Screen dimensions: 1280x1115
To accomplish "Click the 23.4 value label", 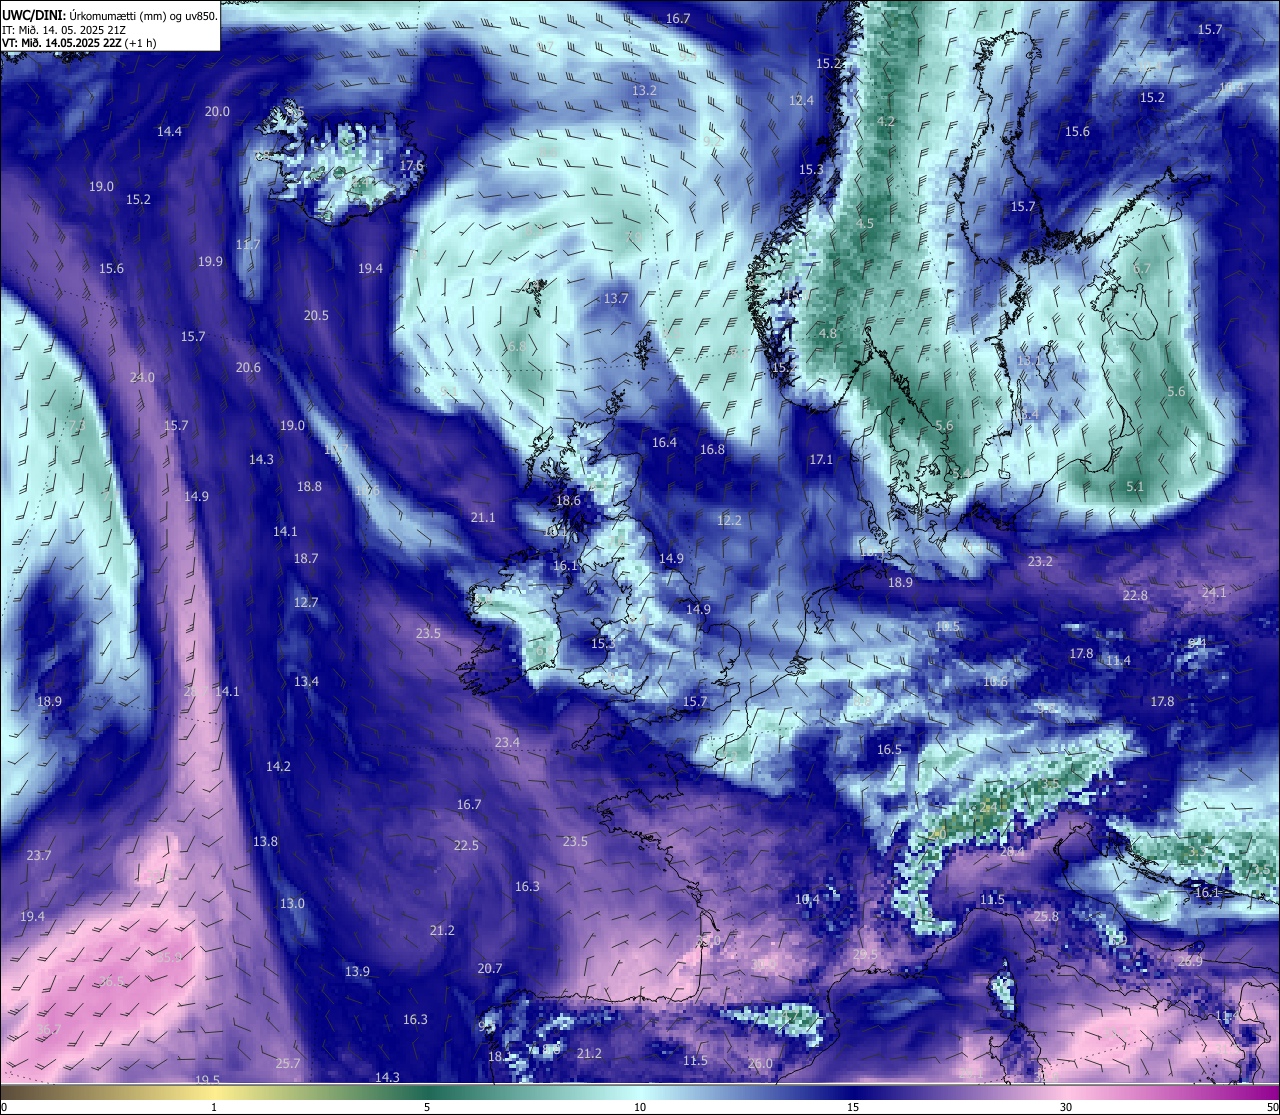I will pyautogui.click(x=507, y=743).
